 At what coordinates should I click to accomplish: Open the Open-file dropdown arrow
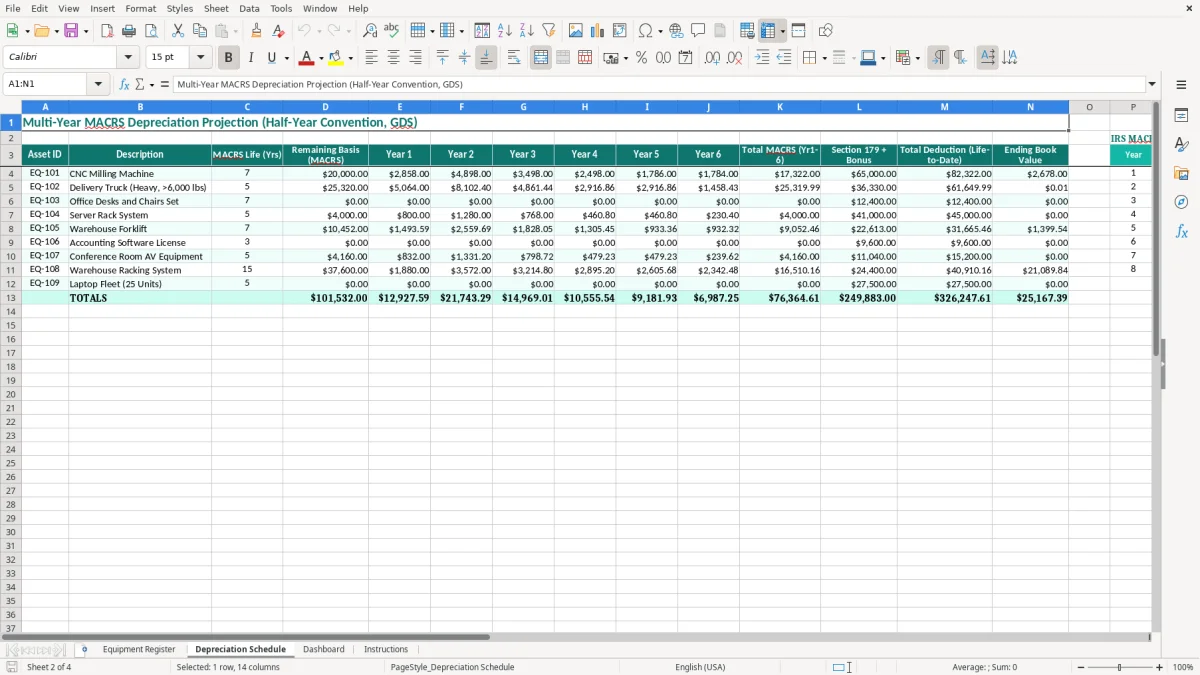pos(56,31)
